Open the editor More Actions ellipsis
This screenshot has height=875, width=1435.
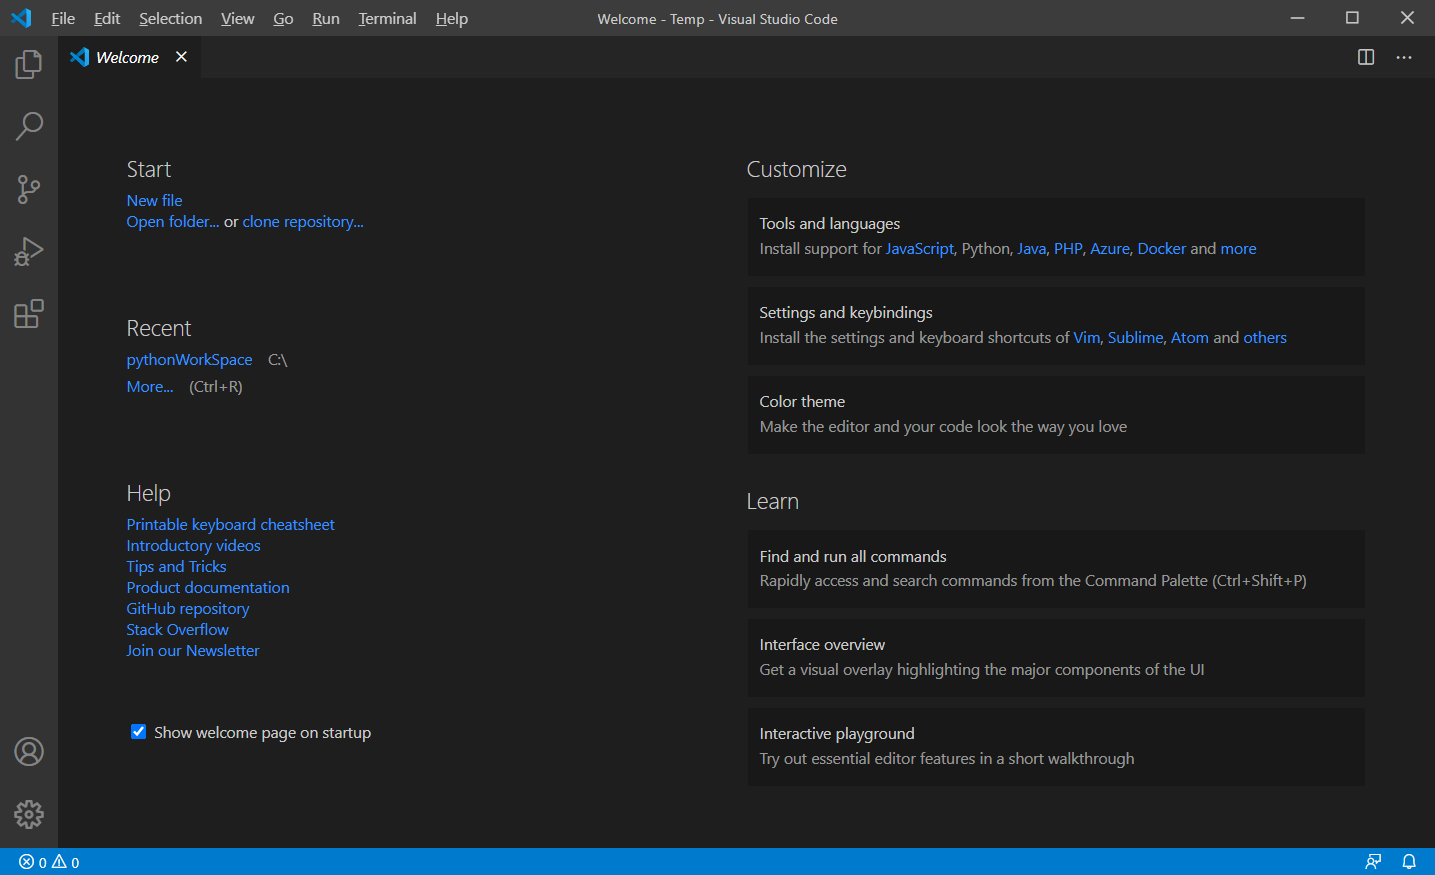1404,57
